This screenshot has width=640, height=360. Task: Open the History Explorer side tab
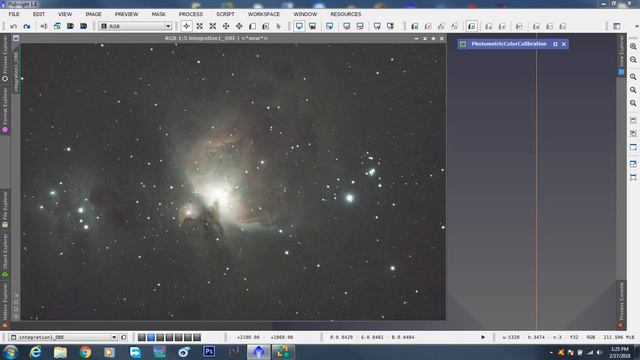pyautogui.click(x=5, y=305)
